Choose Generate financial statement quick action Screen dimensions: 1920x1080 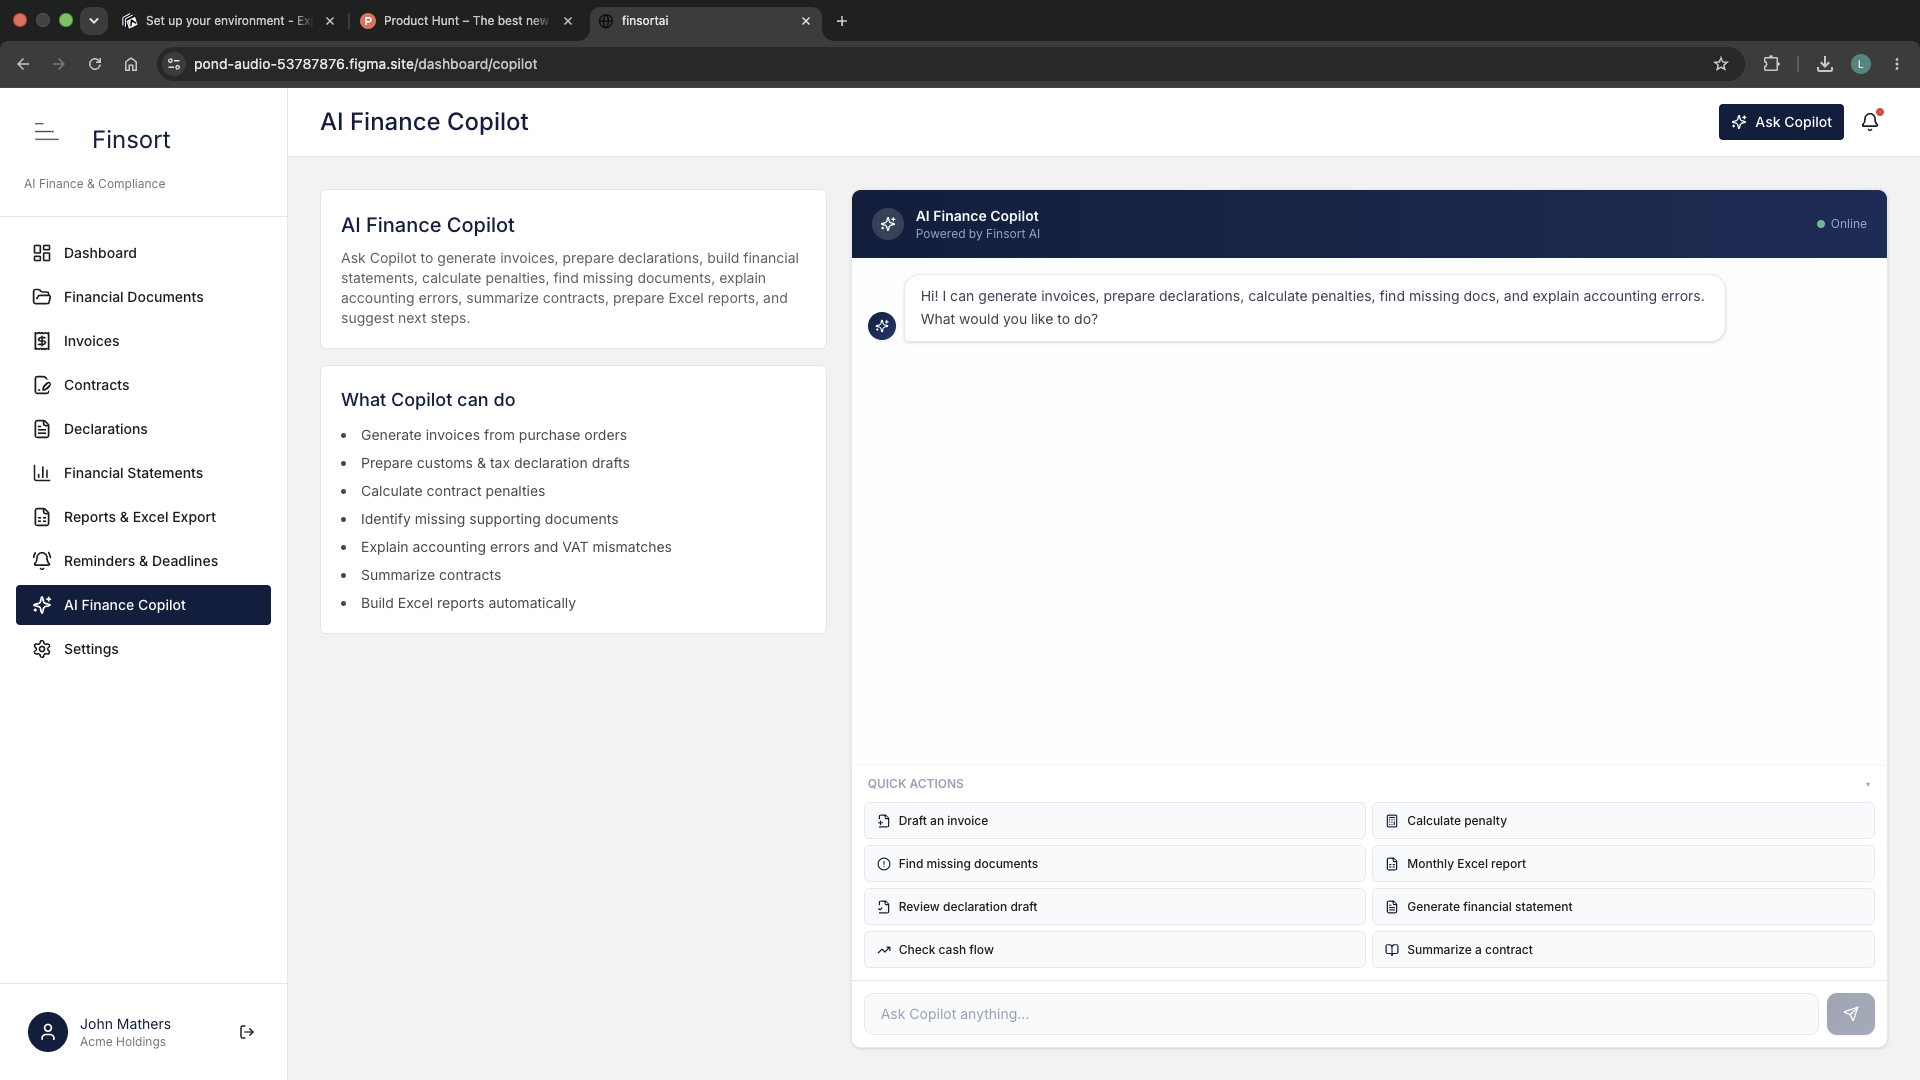(1623, 907)
